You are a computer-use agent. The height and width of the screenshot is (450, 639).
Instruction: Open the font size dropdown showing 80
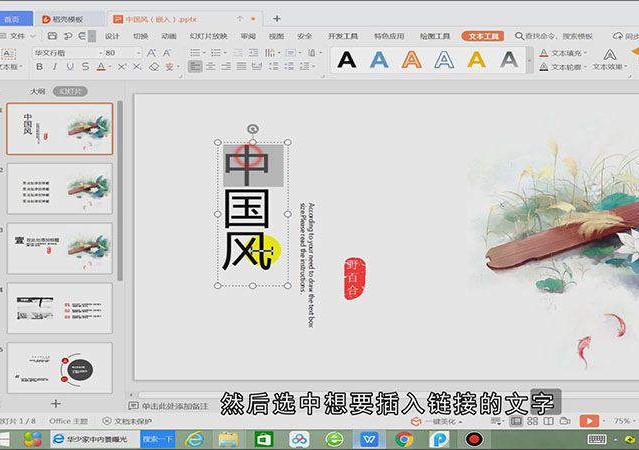139,53
